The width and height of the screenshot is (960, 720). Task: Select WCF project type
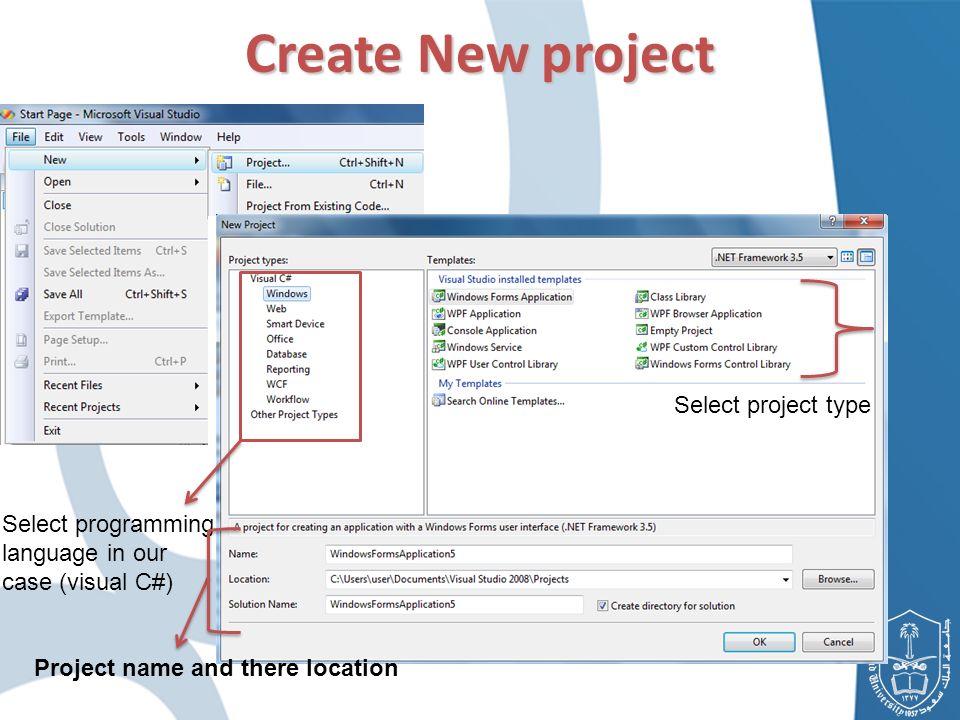click(277, 384)
